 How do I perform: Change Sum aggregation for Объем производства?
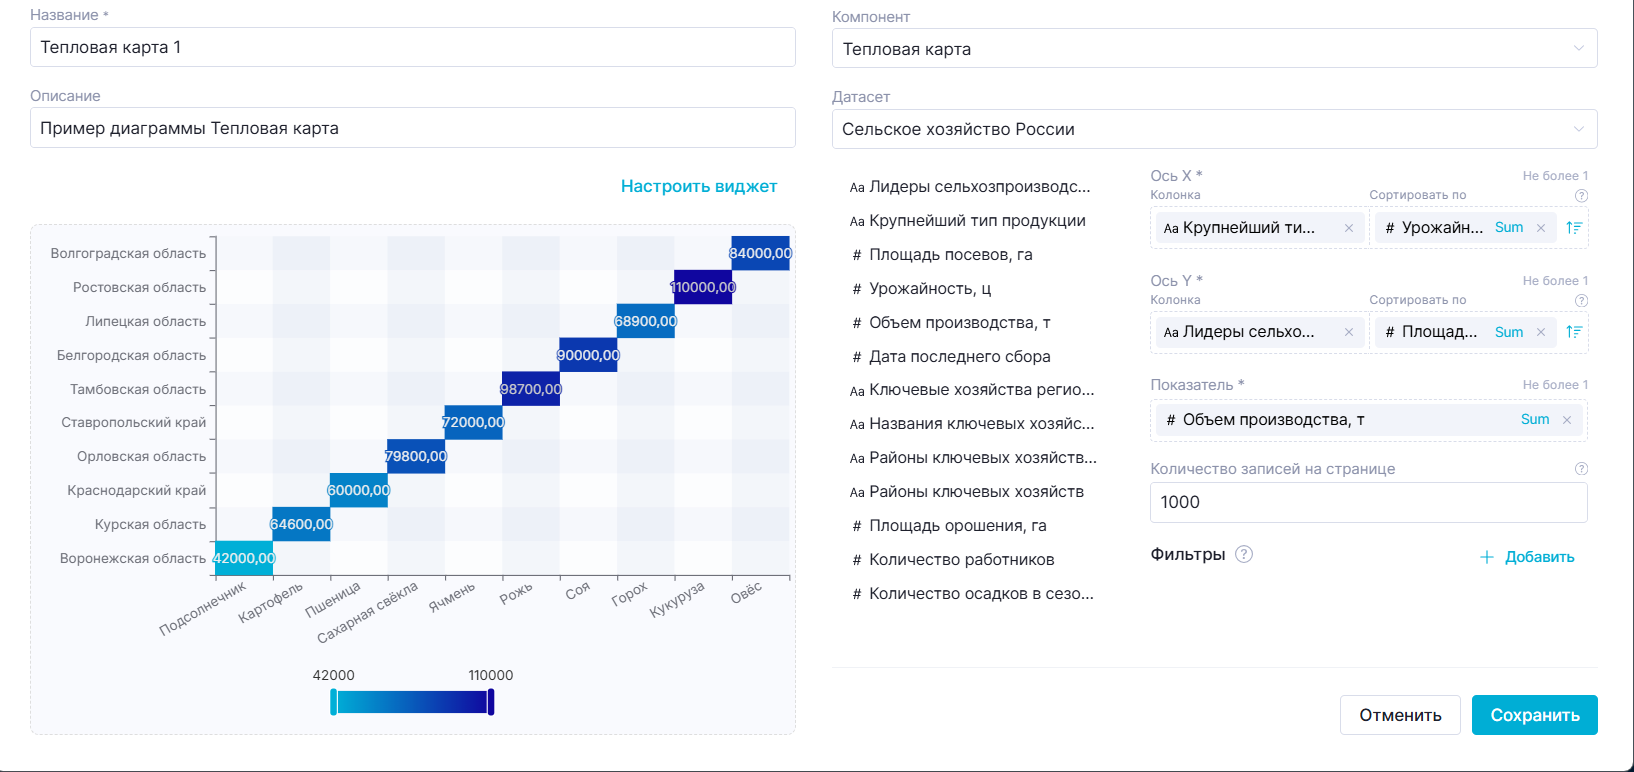tap(1534, 420)
